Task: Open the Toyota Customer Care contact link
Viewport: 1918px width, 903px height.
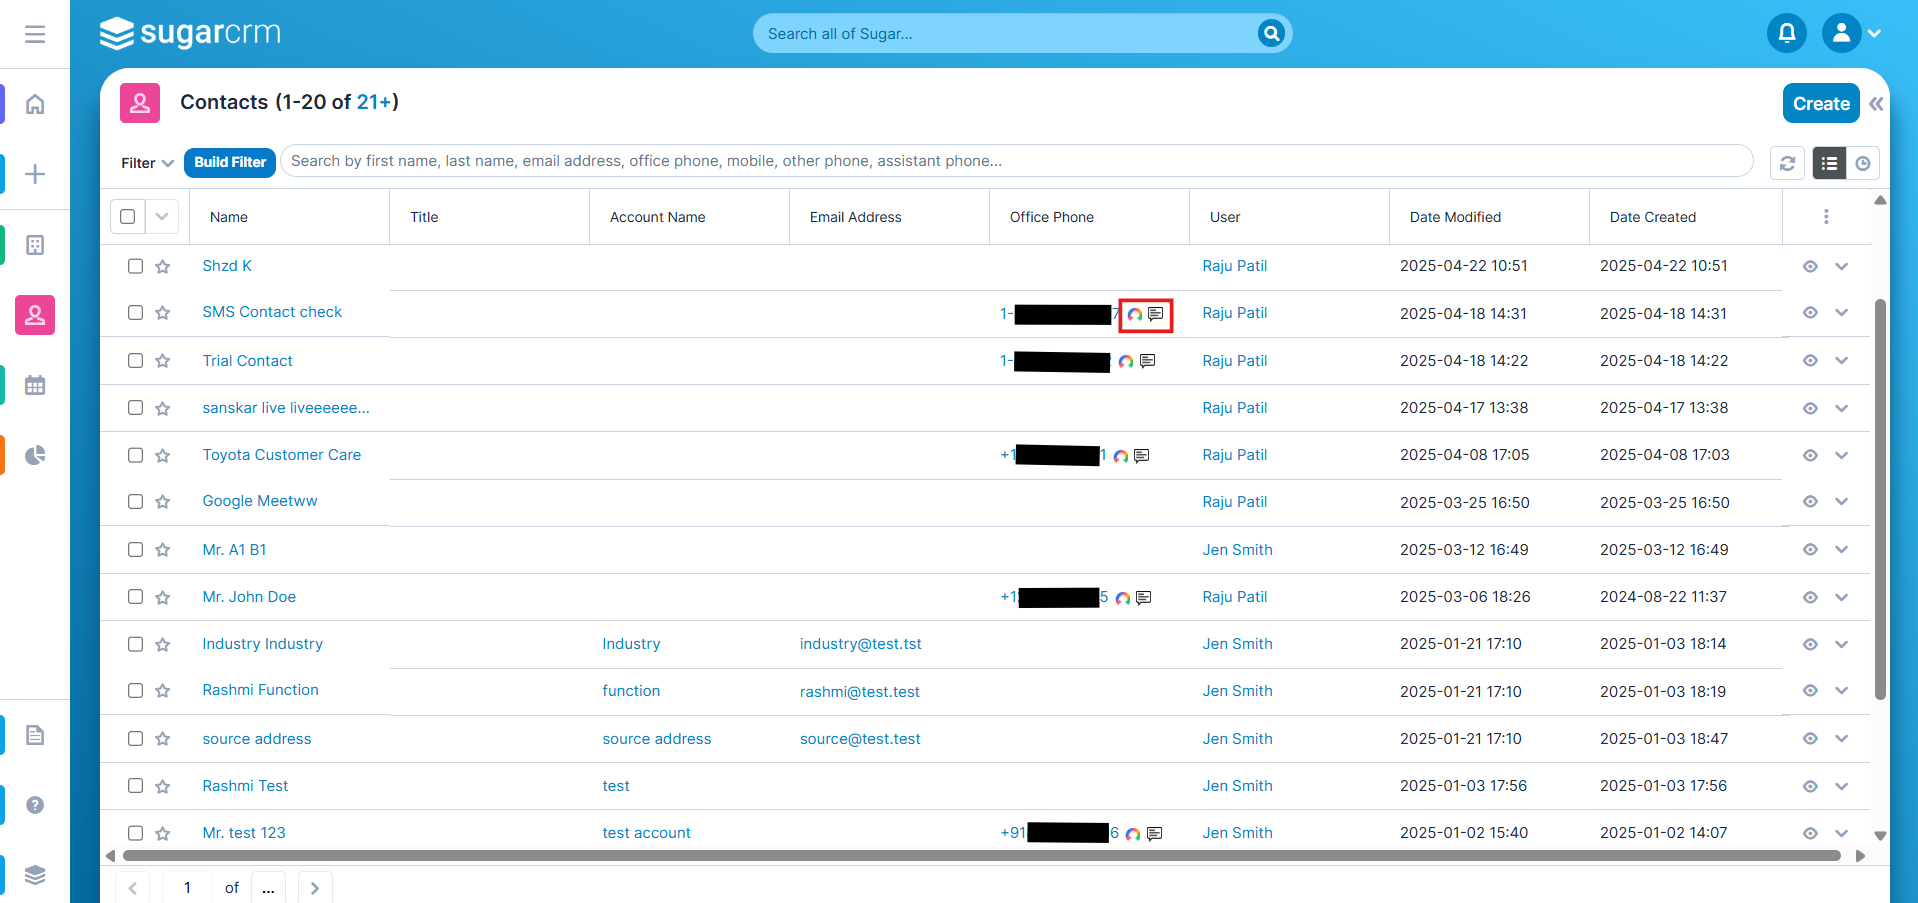Action: pyautogui.click(x=282, y=455)
